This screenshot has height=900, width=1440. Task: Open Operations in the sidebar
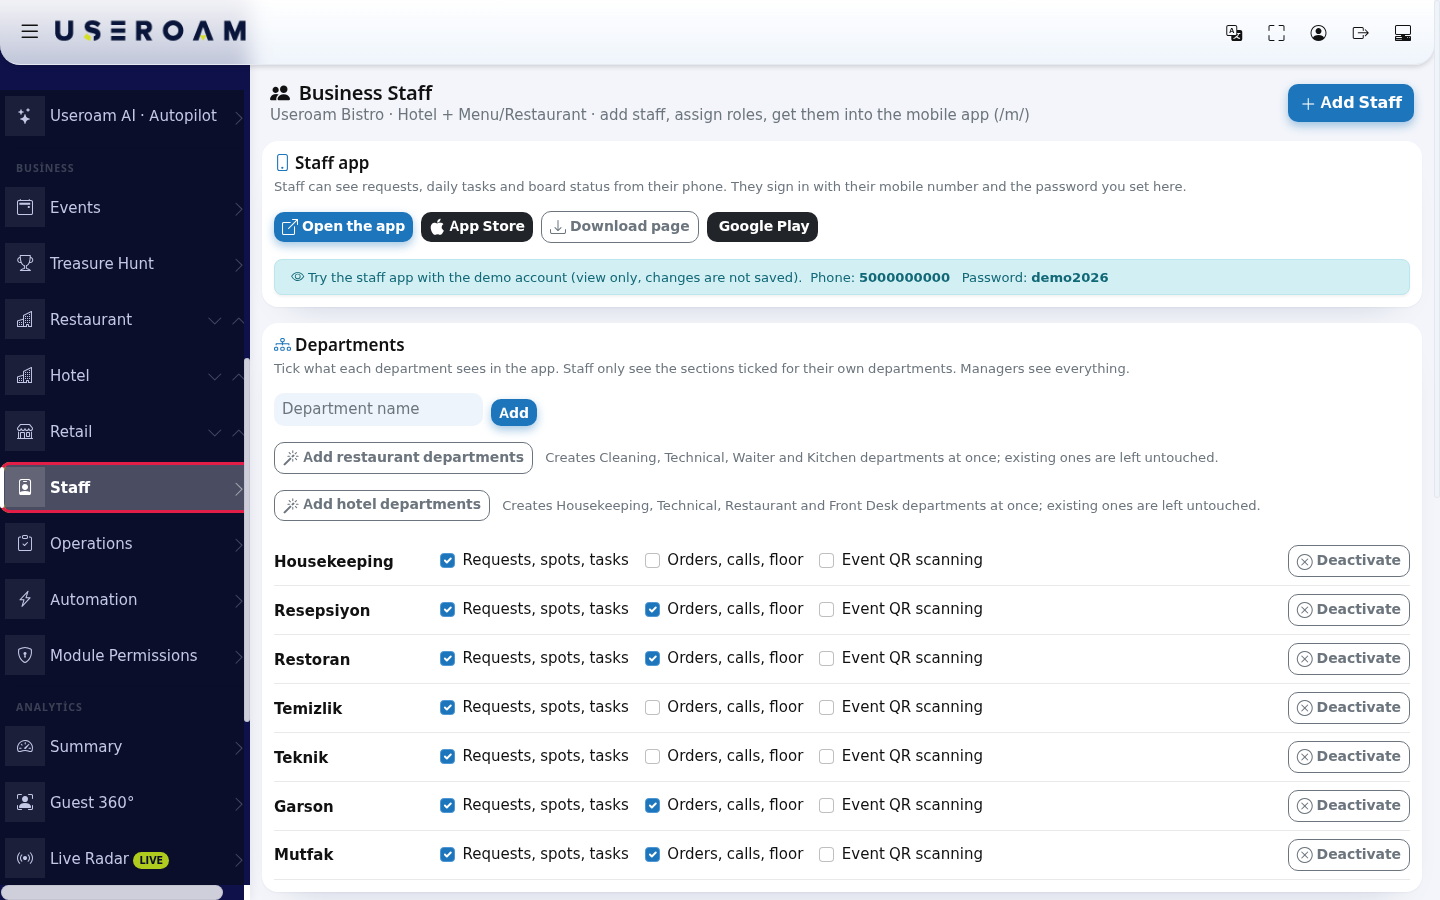click(x=124, y=544)
